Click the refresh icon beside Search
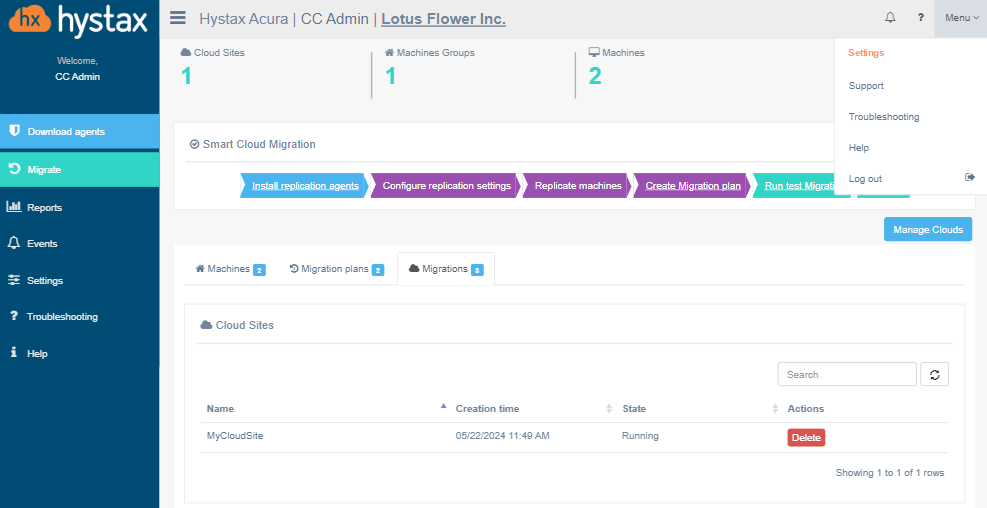Image resolution: width=987 pixels, height=508 pixels. coord(934,374)
